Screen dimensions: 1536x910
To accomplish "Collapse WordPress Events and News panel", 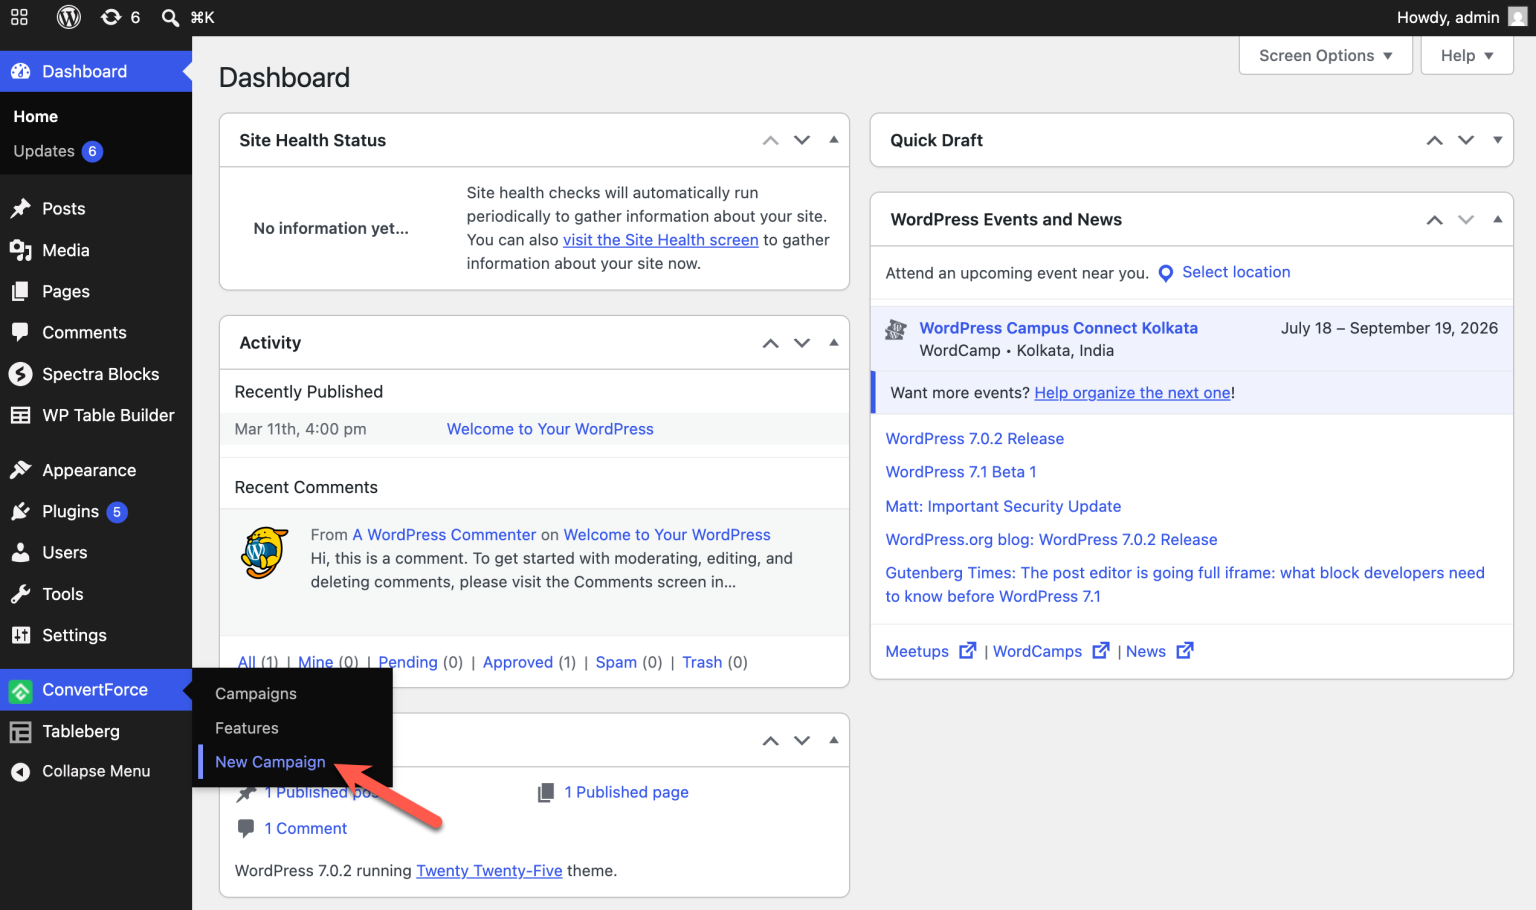I will [x=1497, y=220].
